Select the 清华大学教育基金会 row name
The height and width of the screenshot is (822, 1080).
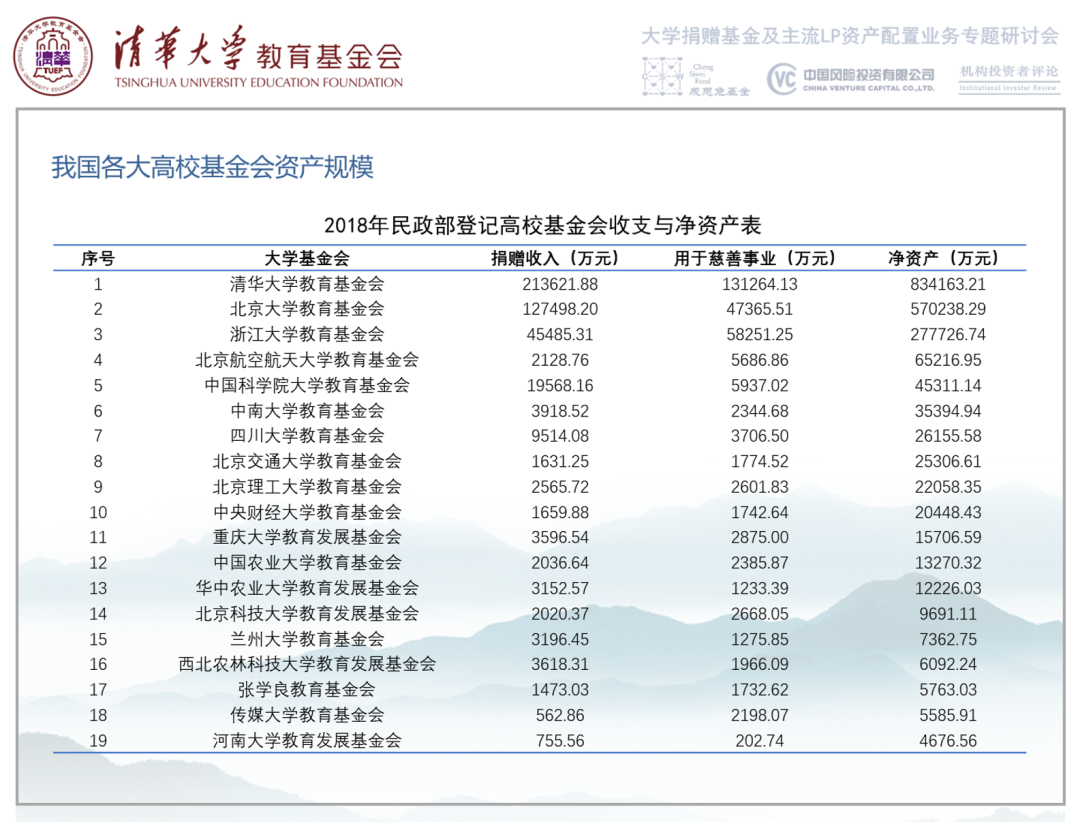pos(307,284)
